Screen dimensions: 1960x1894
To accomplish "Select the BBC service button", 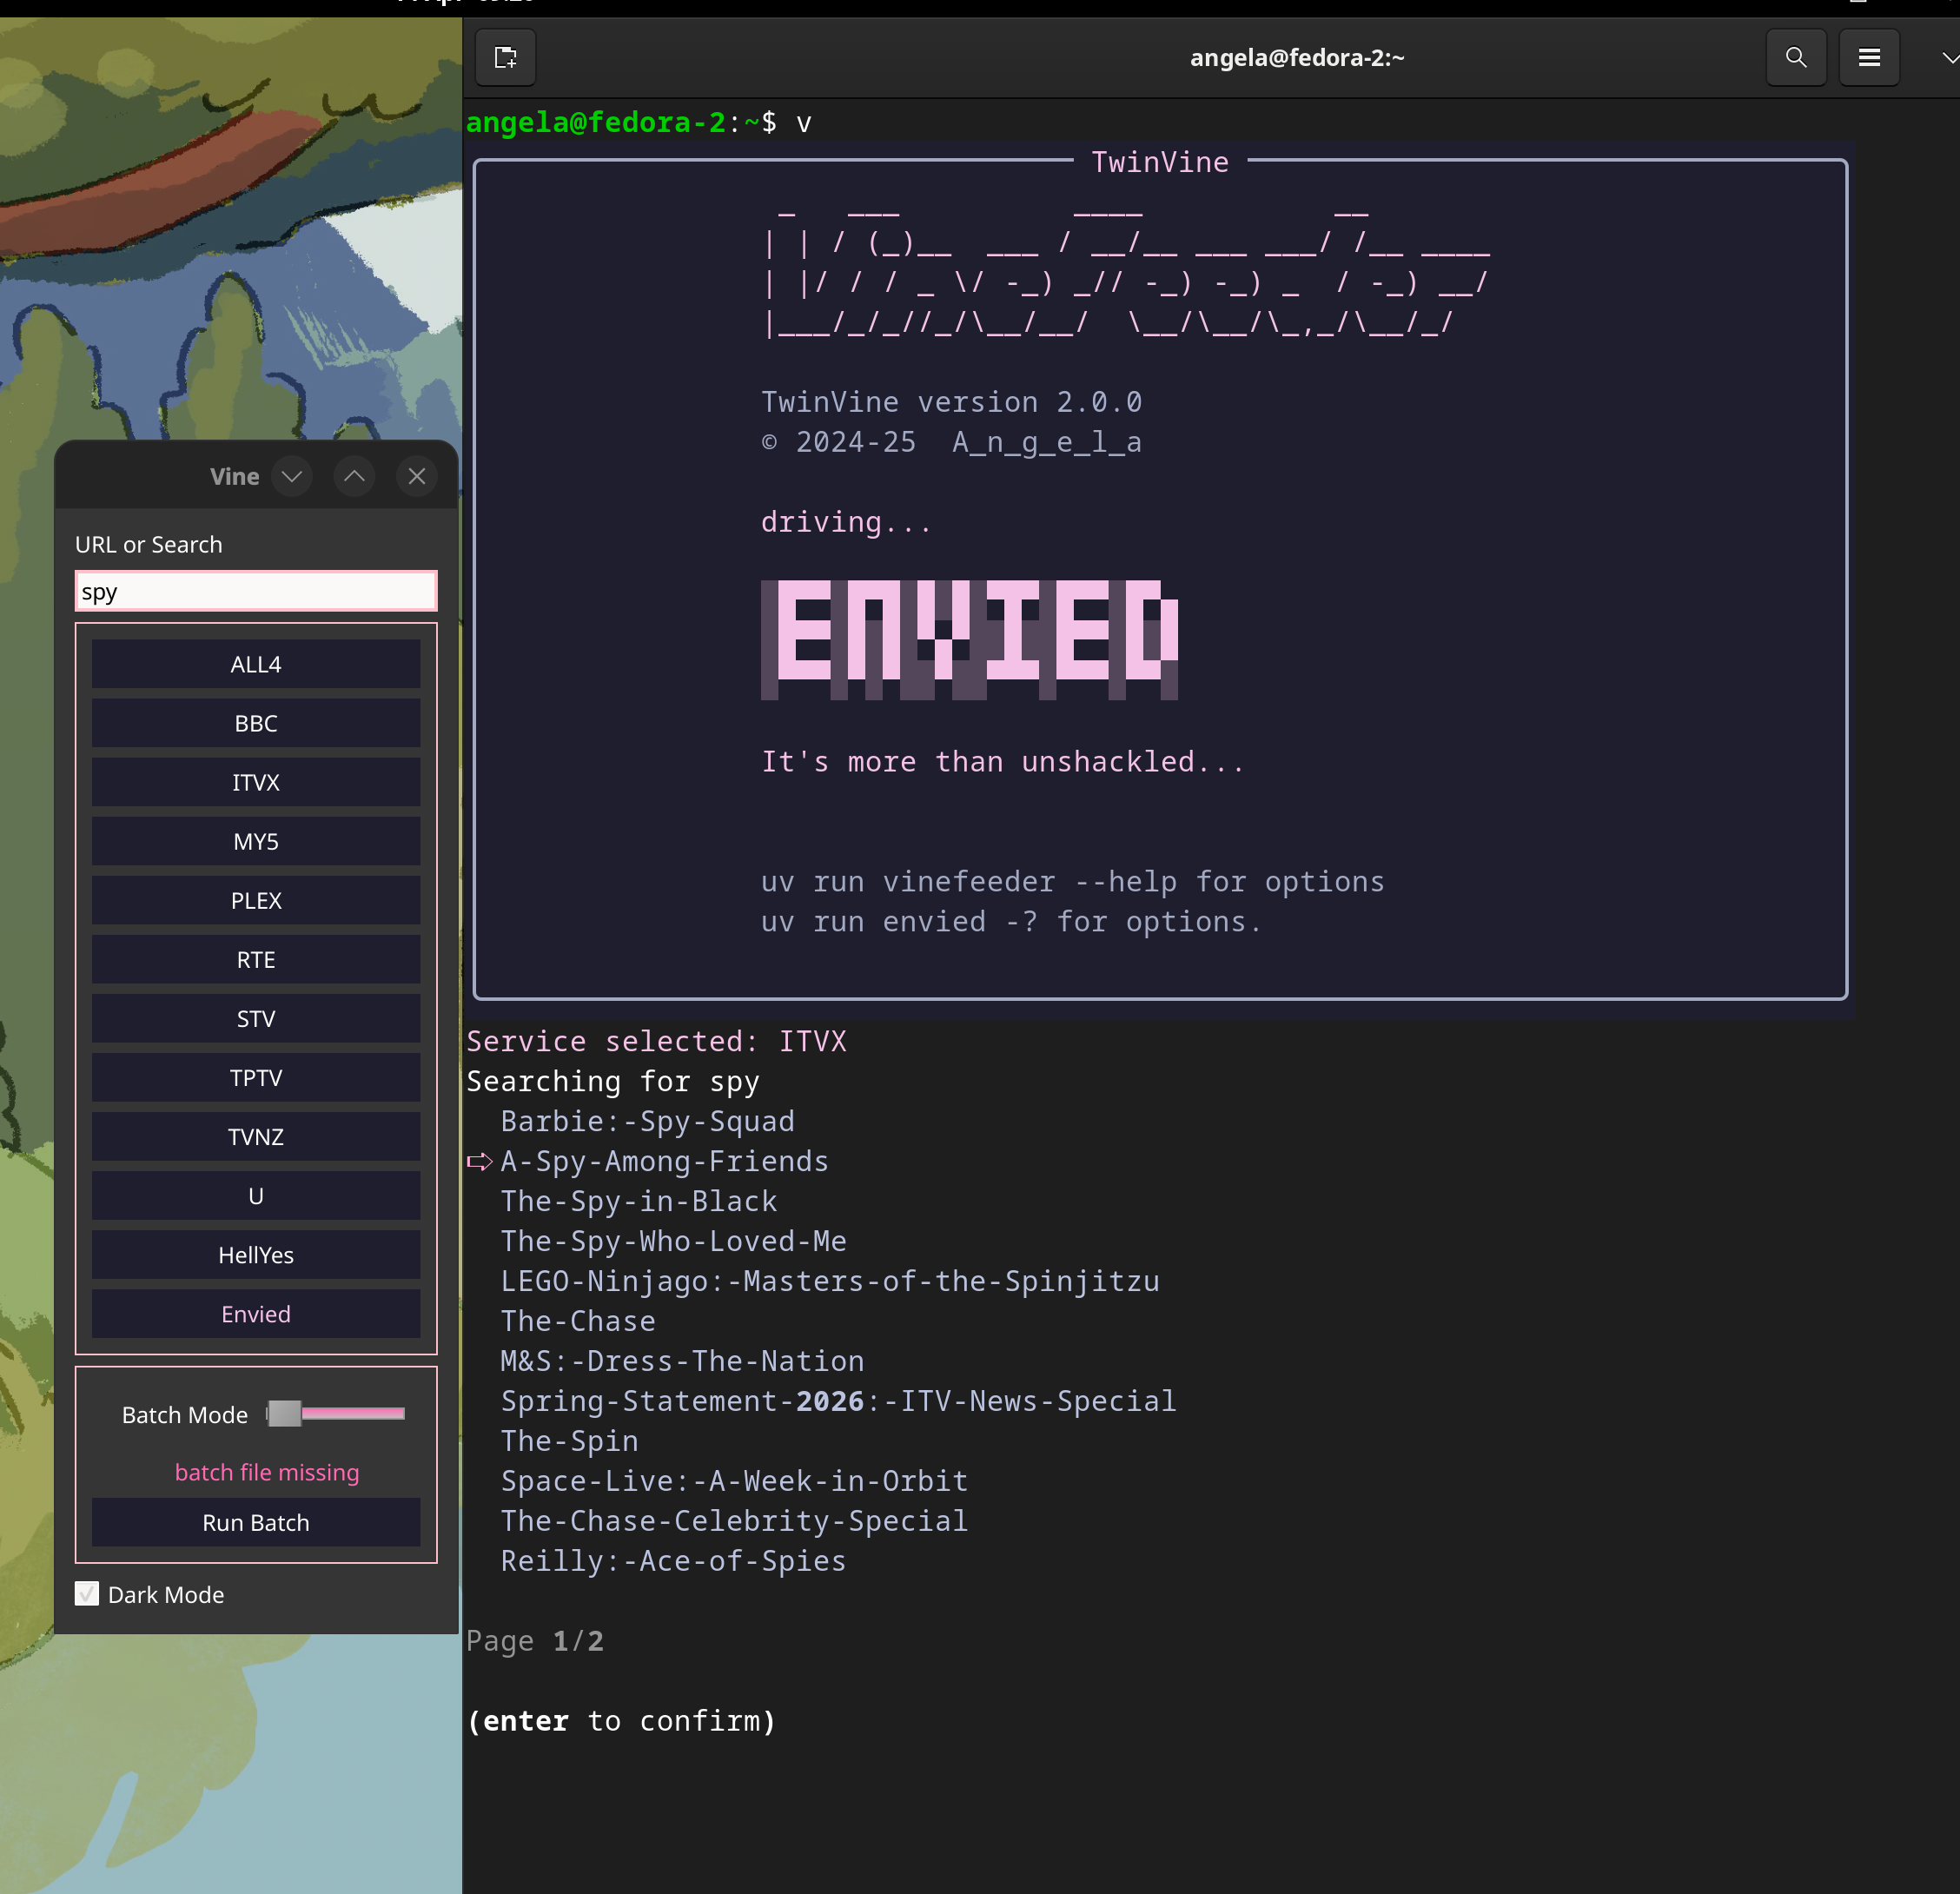I will (x=256, y=723).
